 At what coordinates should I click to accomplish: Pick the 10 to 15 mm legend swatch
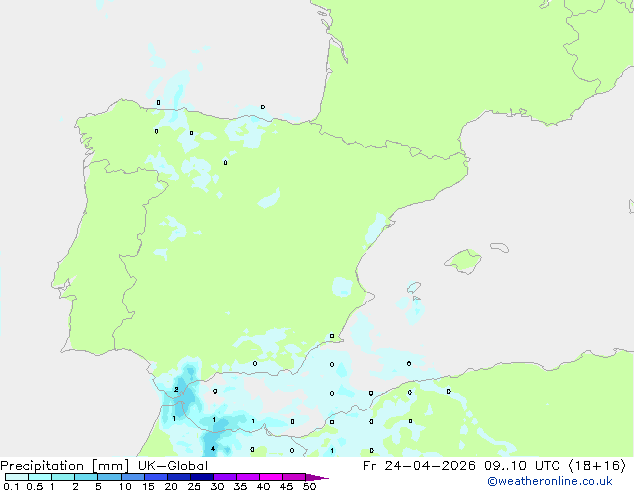pyautogui.click(x=132, y=477)
